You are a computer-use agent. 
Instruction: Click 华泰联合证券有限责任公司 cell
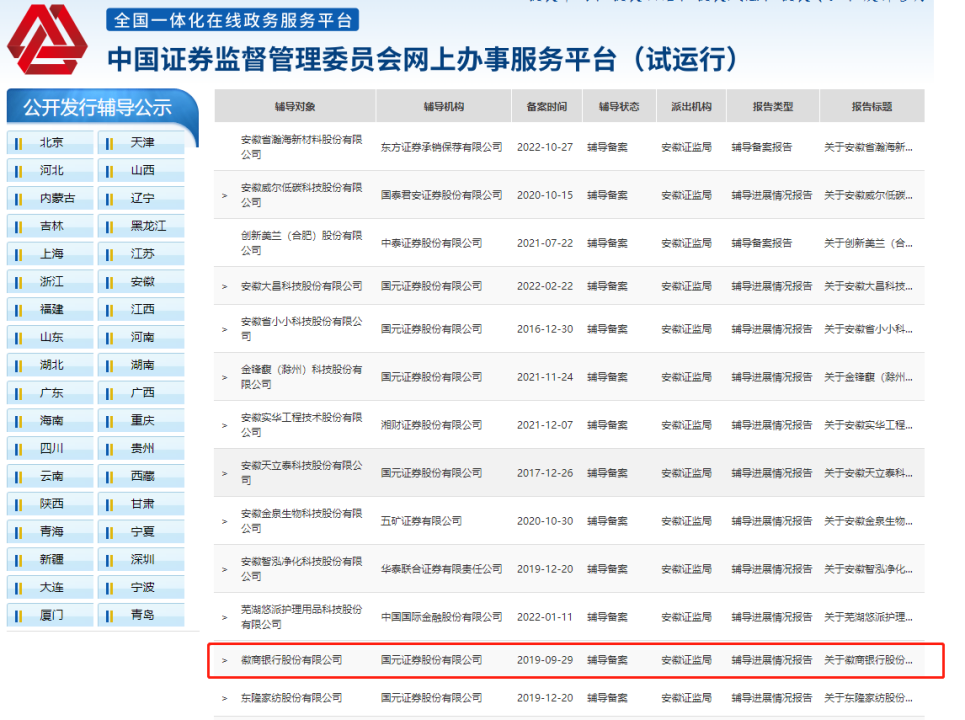[441, 569]
